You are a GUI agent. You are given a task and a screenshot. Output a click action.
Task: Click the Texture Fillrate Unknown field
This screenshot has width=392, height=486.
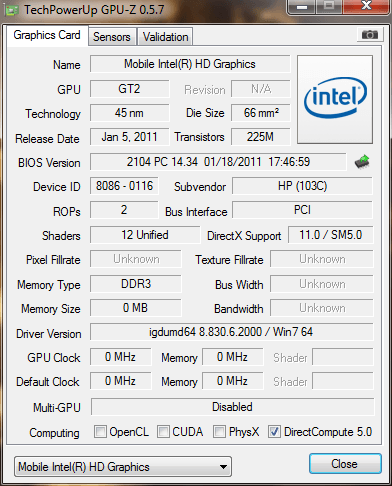click(322, 259)
